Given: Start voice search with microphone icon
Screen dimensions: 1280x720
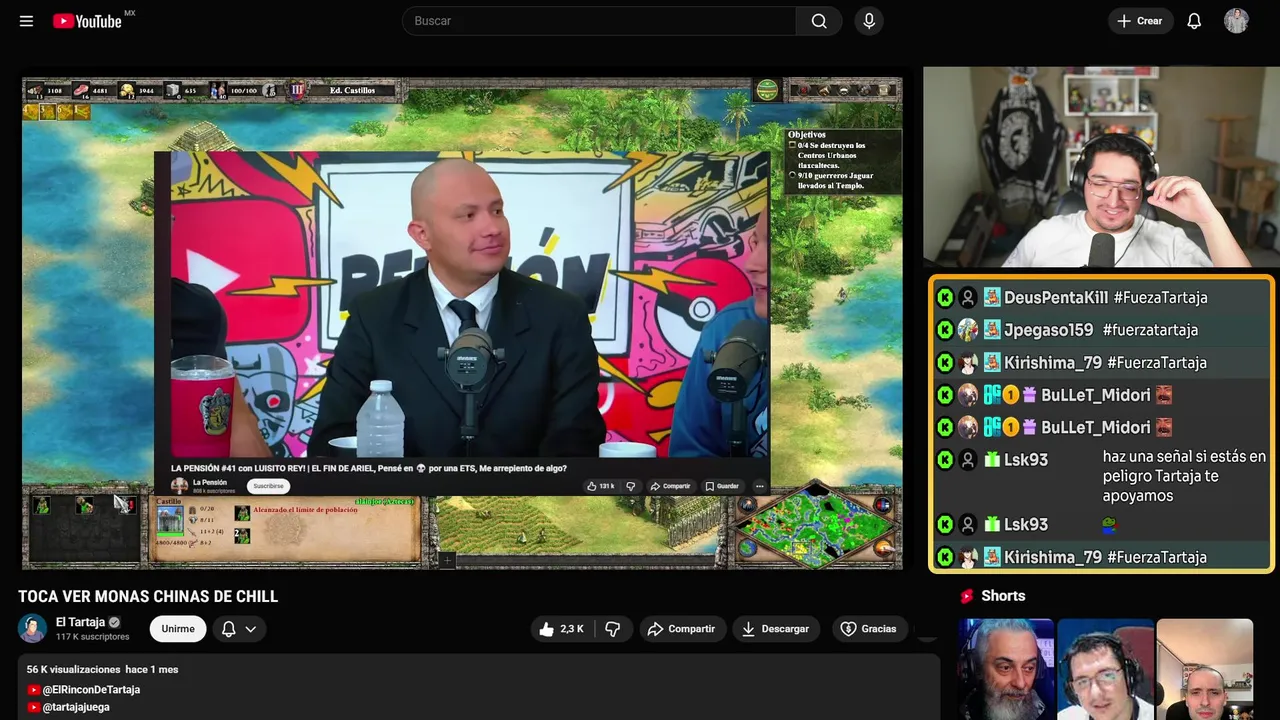Looking at the screenshot, I should tap(869, 21).
